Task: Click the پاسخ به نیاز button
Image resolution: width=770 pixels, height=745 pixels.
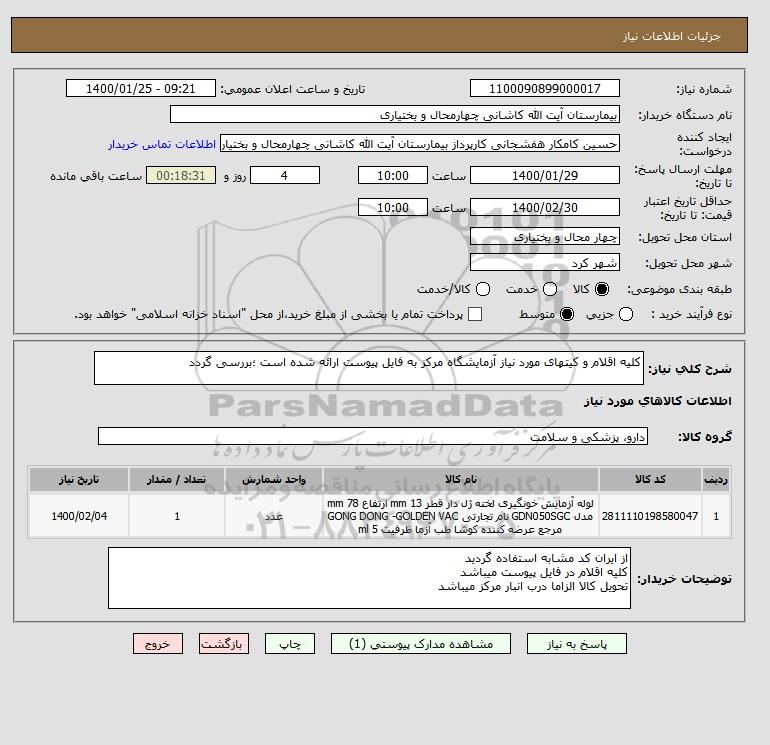Action: coord(577,644)
